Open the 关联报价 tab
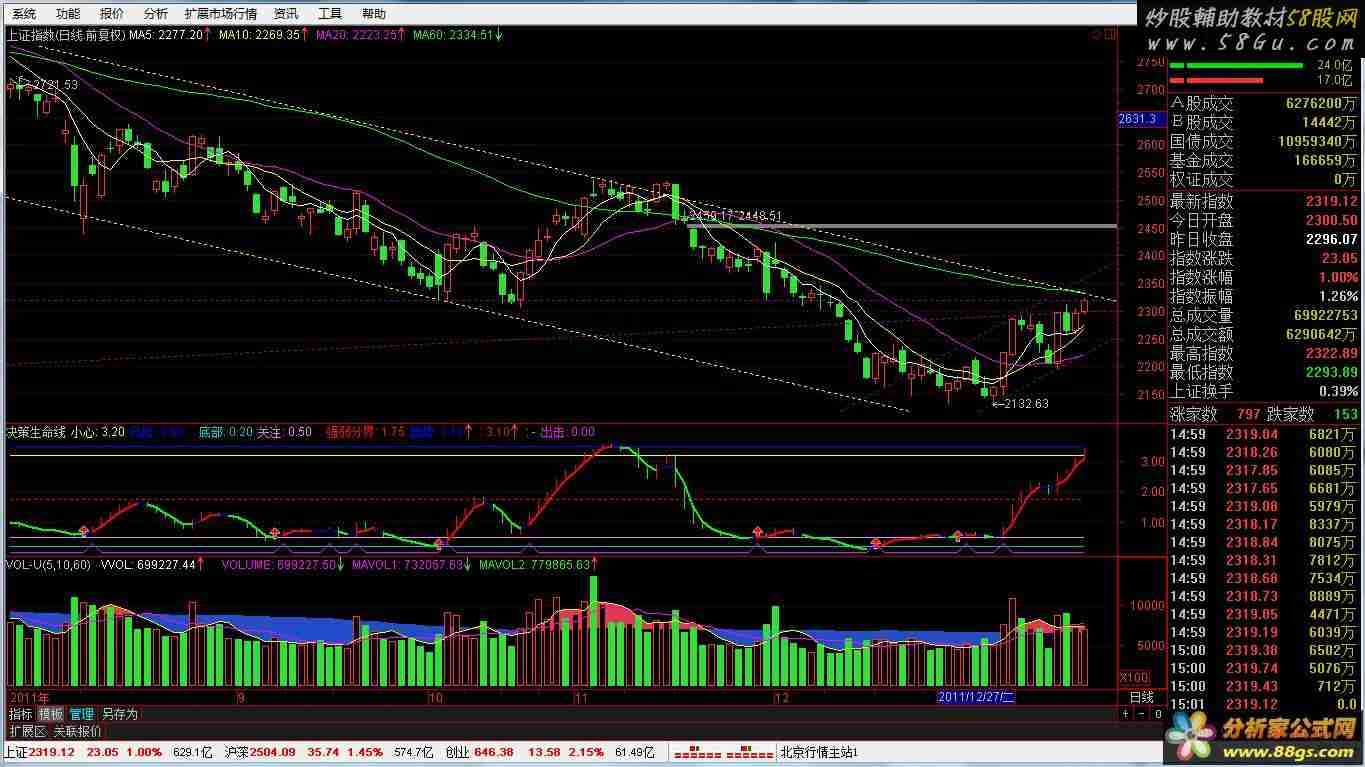The width and height of the screenshot is (1365, 767). click(77, 731)
